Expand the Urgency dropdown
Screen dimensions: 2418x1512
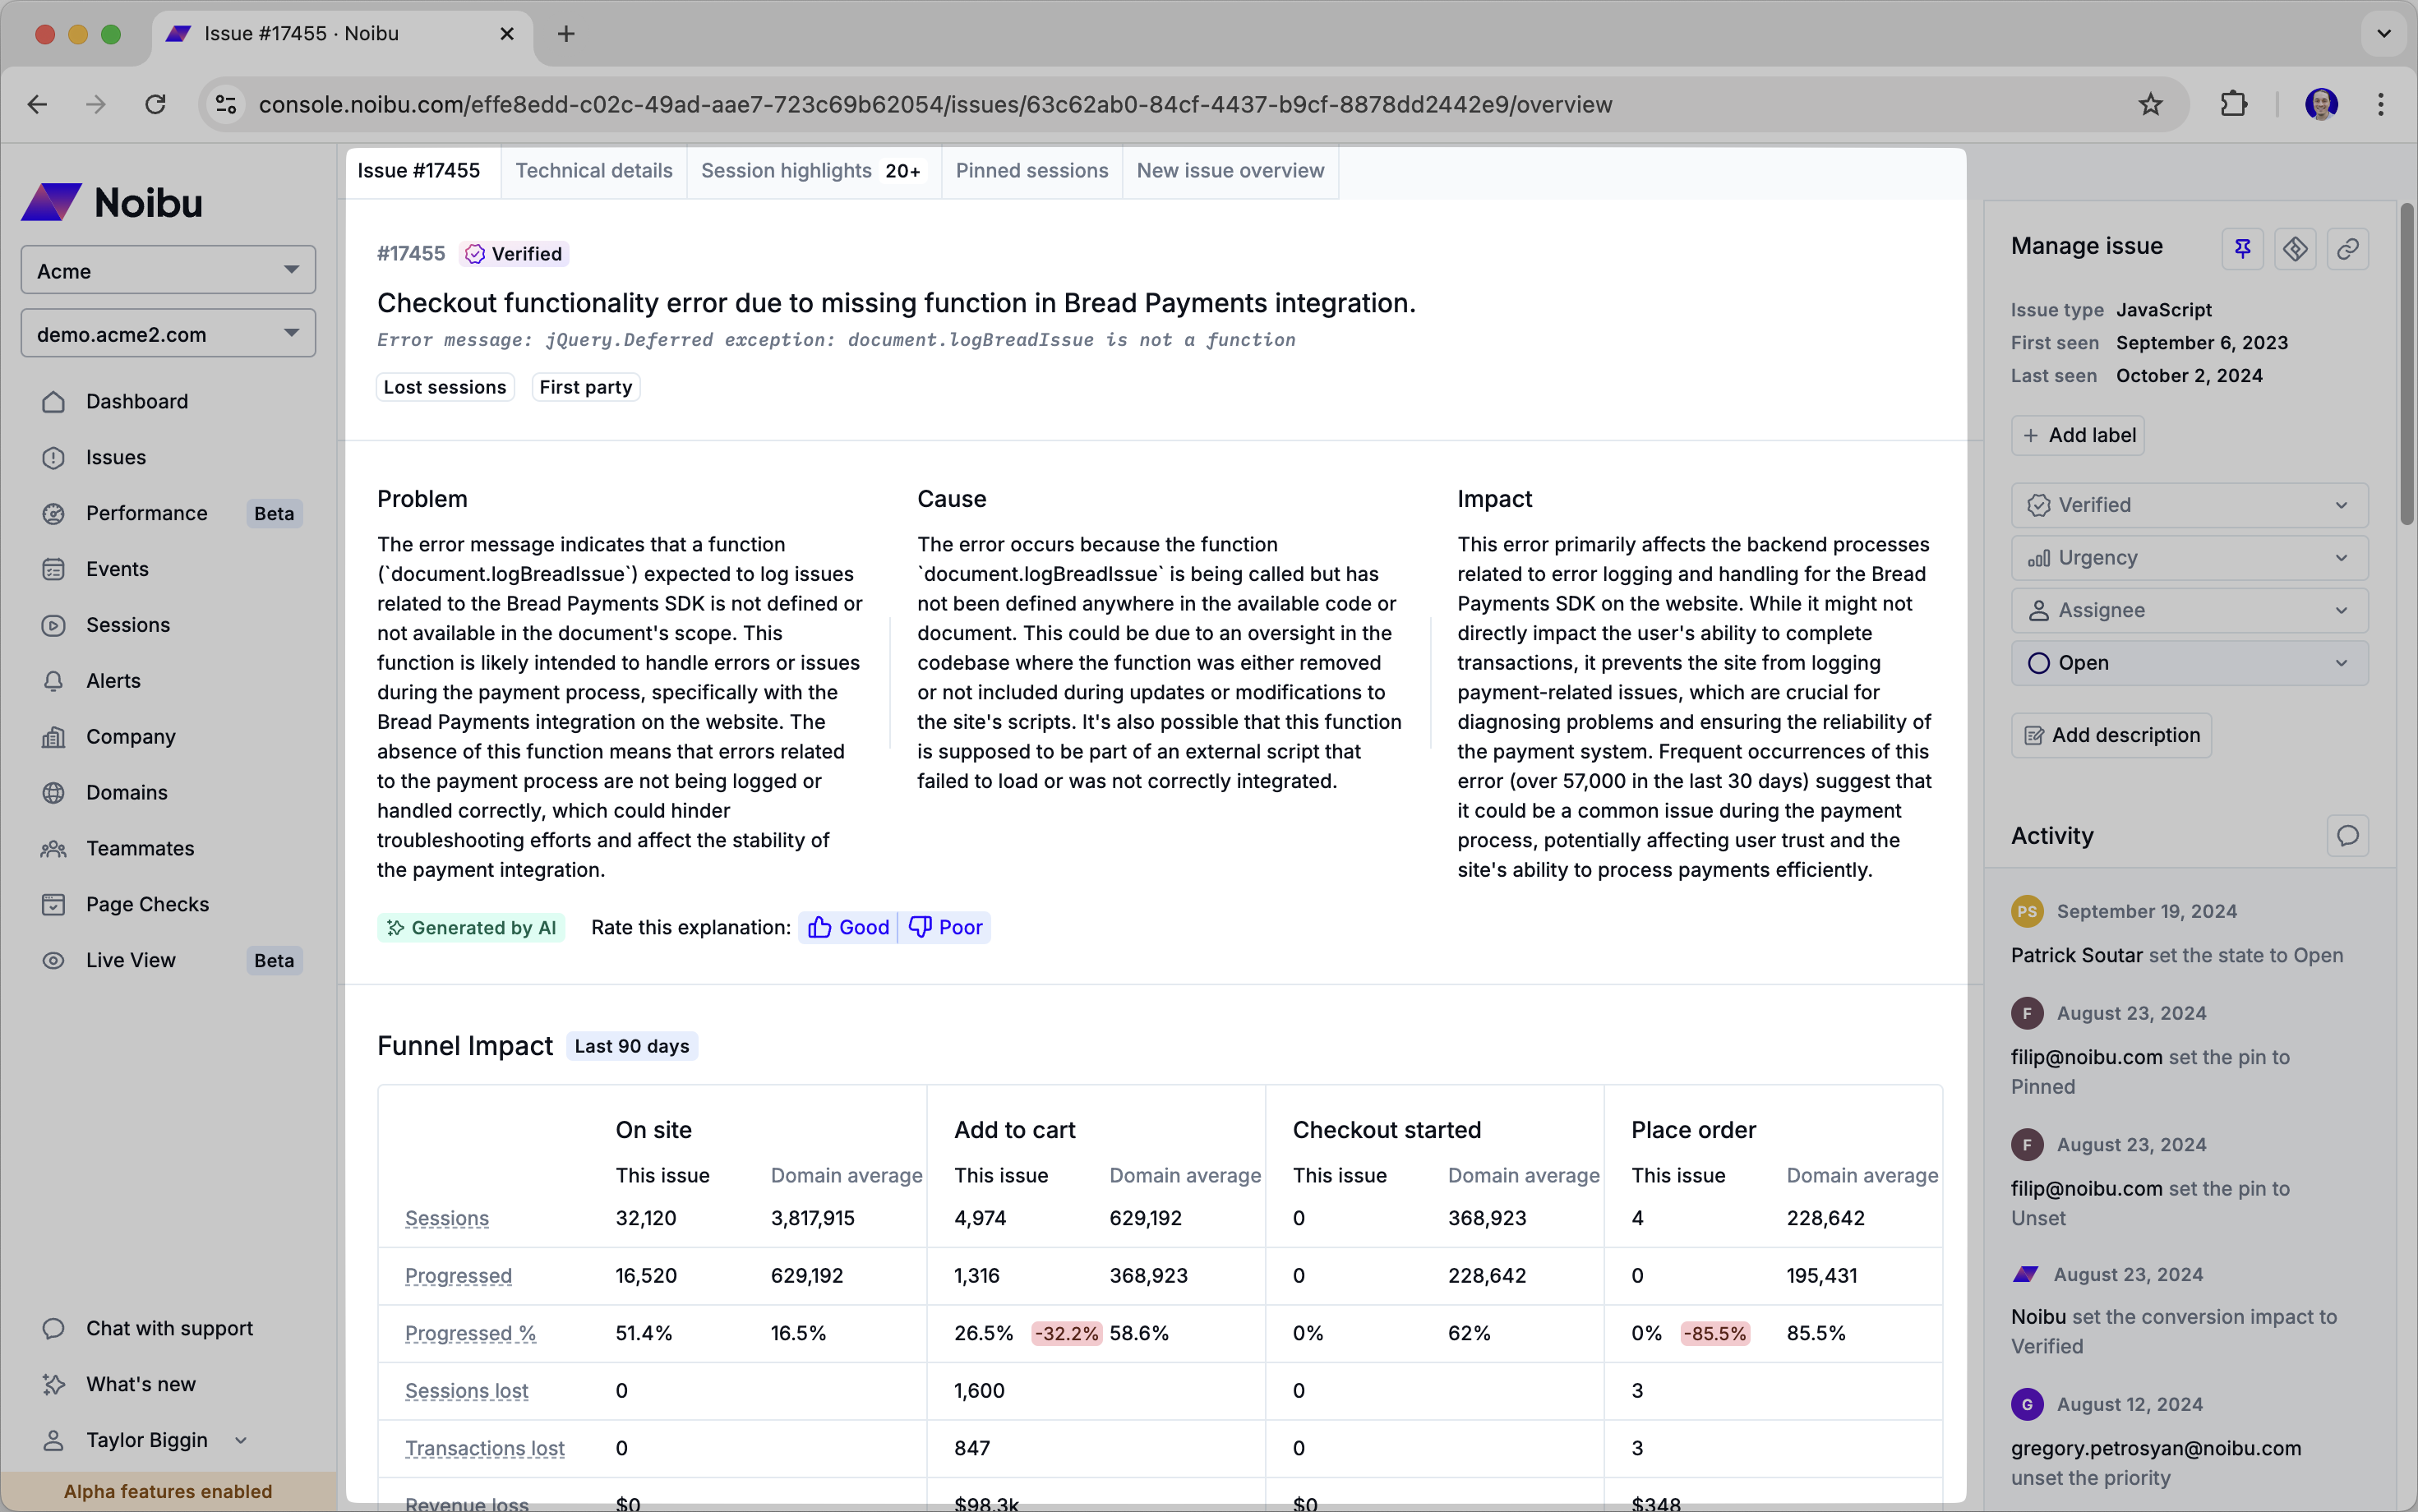(2189, 558)
